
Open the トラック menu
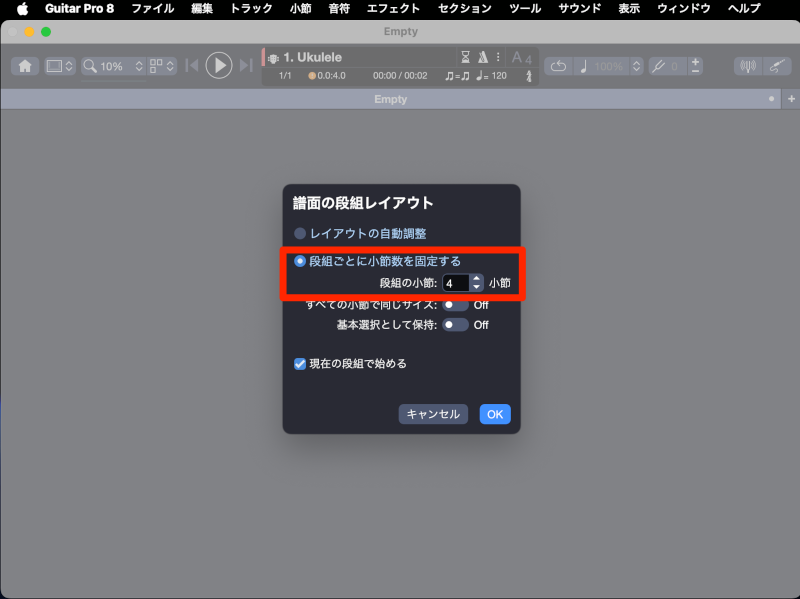point(251,8)
